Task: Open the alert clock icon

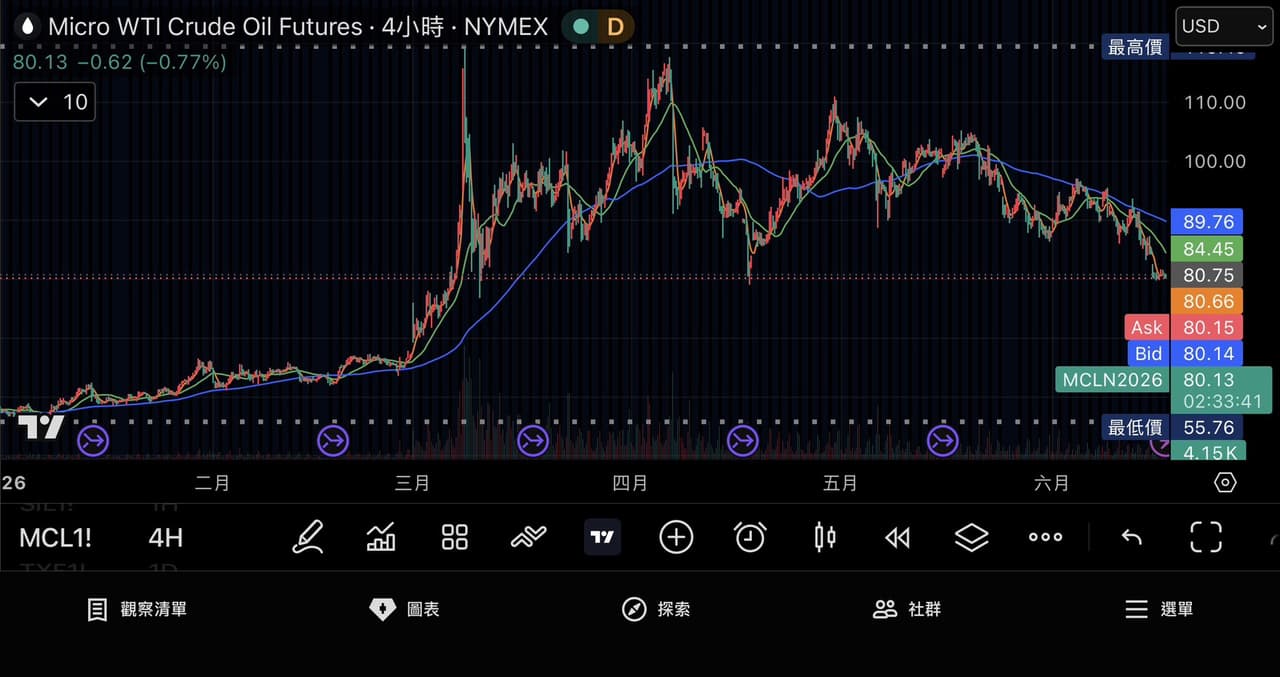Action: (x=750, y=537)
